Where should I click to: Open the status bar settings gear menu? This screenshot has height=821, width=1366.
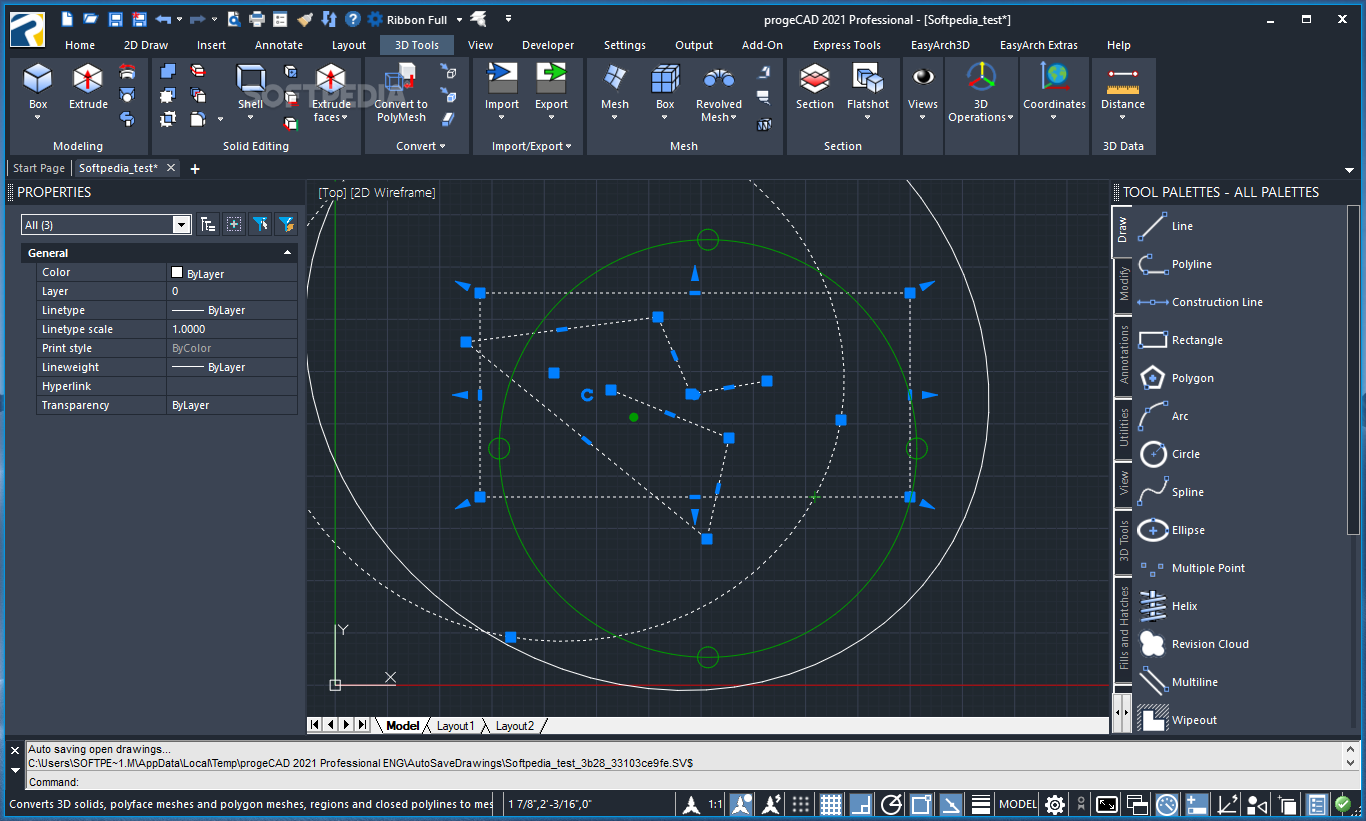(x=1055, y=804)
